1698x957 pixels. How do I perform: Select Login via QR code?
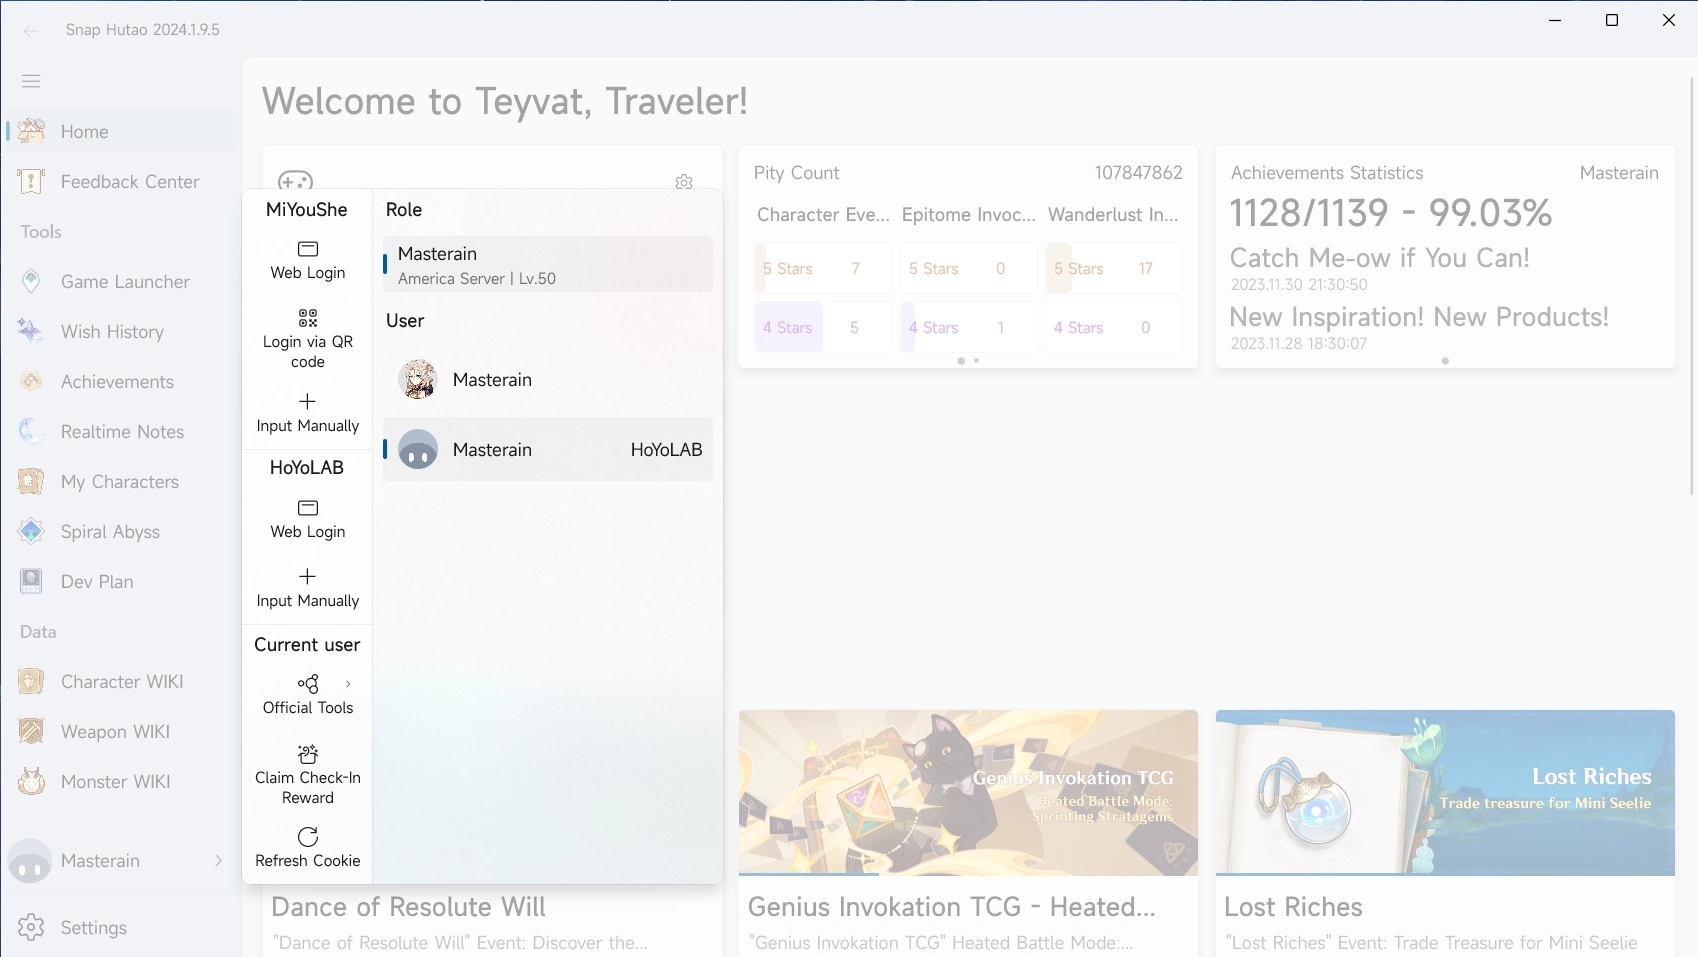(x=308, y=339)
